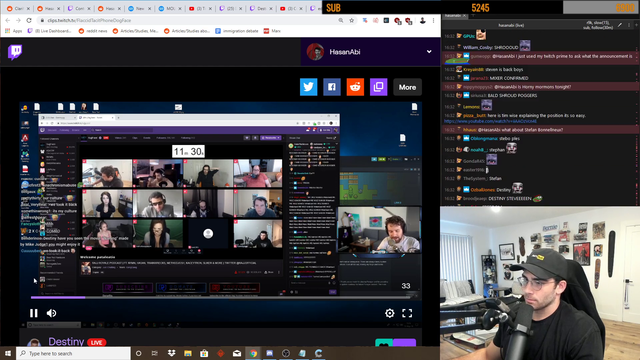The height and width of the screenshot is (360, 640).
Task: Open File Explorer from taskbar
Action: click(188, 353)
